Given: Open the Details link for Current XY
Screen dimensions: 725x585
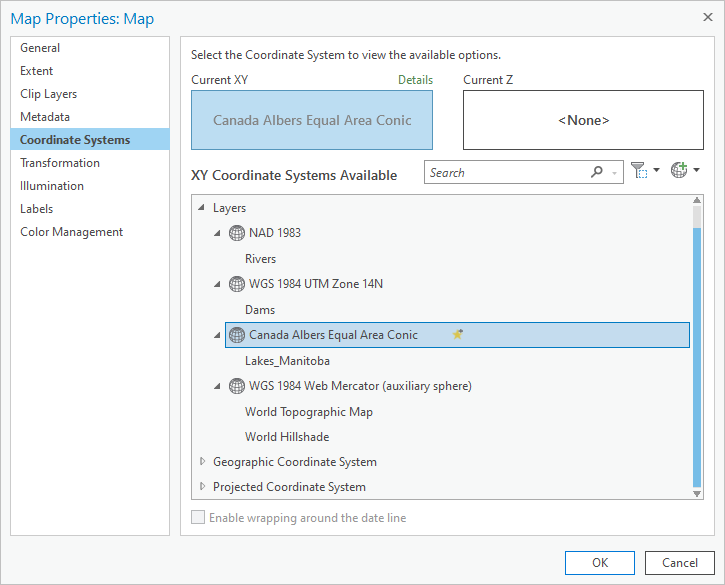Looking at the screenshot, I should (415, 80).
